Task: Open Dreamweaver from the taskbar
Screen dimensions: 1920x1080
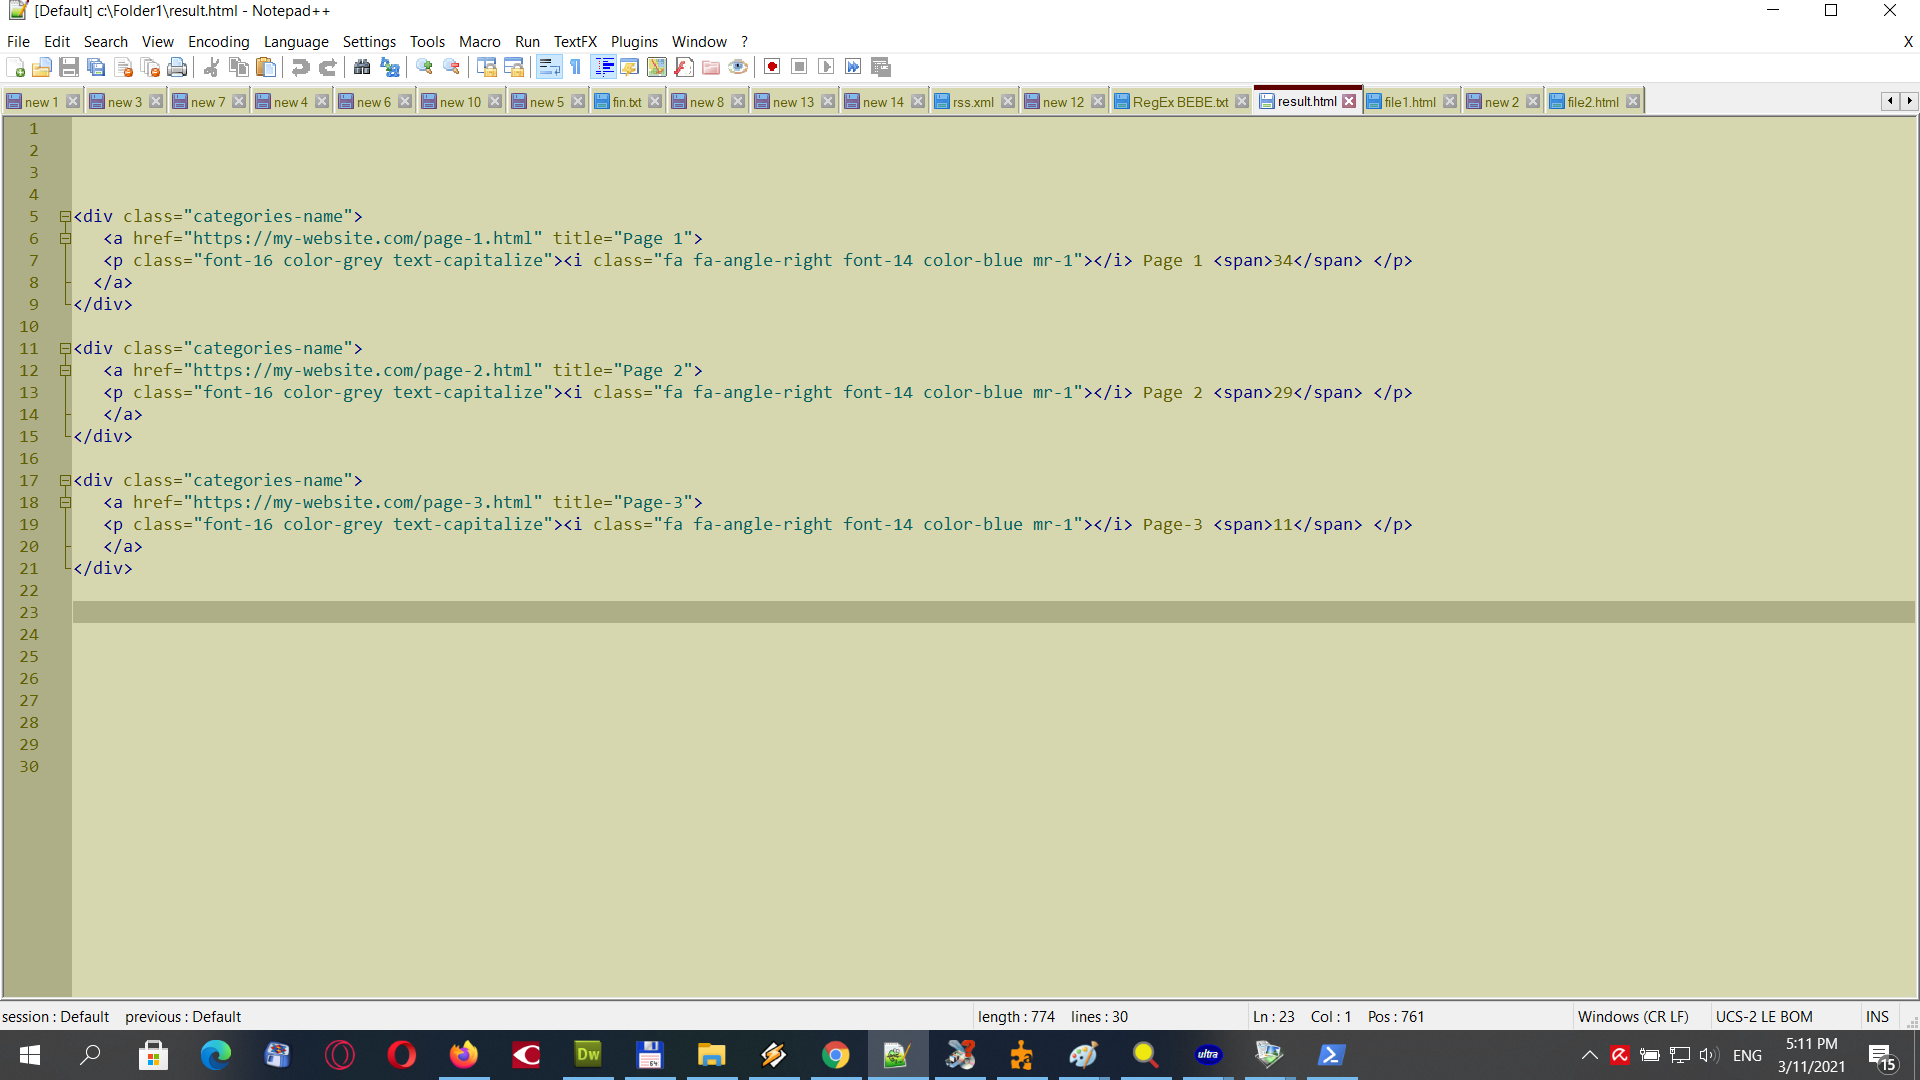Action: point(588,1055)
